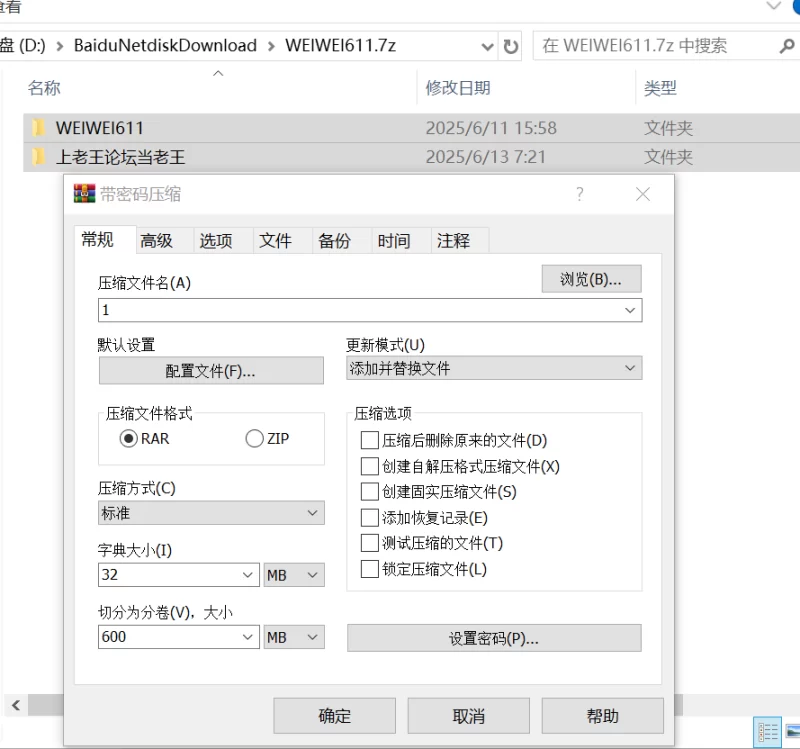800x749 pixels.
Task: Click the 配置文件(F)... button
Action: [211, 370]
